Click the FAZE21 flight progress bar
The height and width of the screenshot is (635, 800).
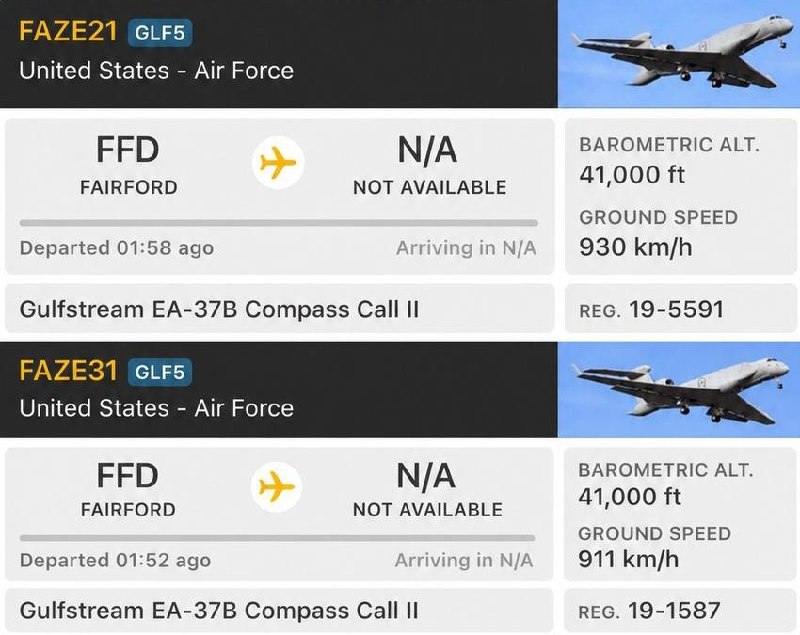(x=279, y=223)
